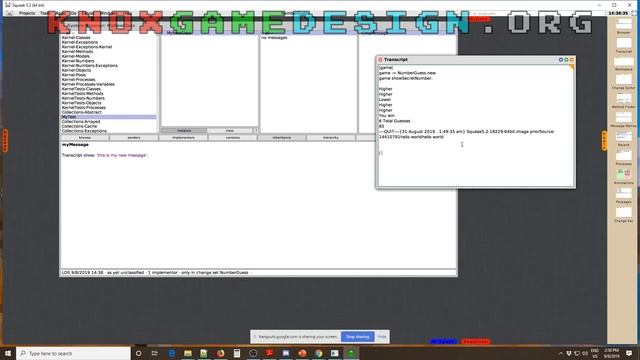Open the Recent submissions tool in the flap
Image resolution: width=640 pixels, height=360 pixels.
[x=623, y=139]
